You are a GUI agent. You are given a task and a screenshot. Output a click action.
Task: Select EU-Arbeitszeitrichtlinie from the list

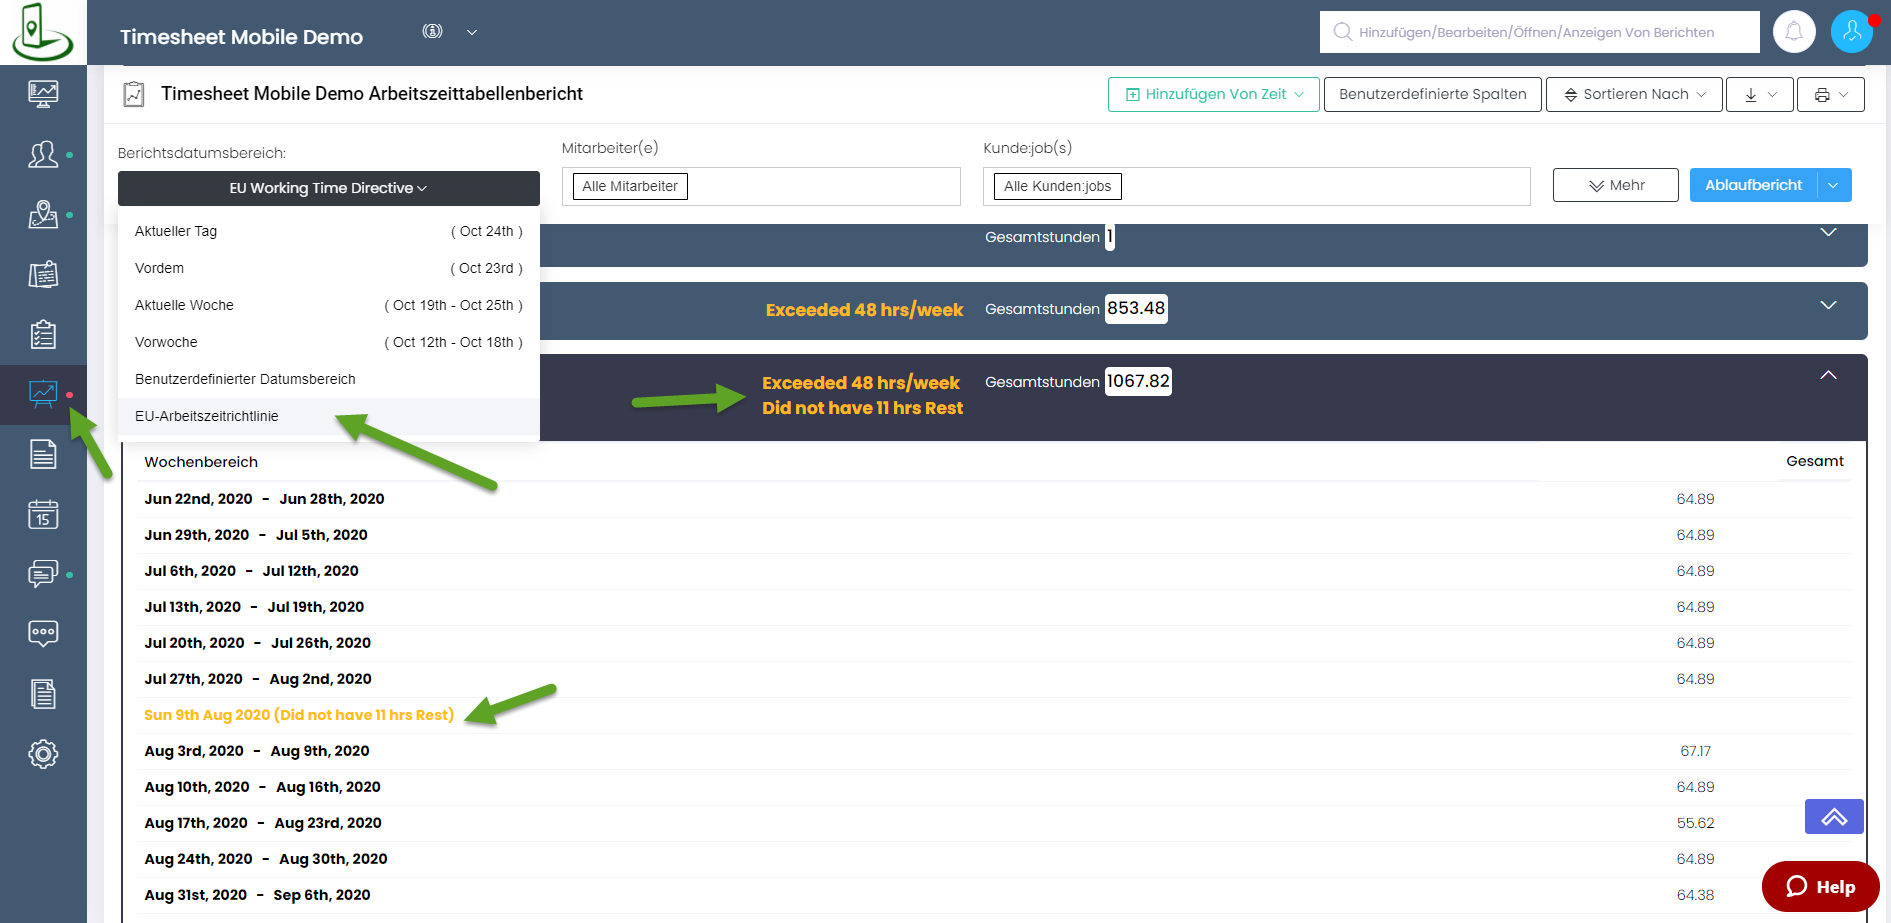pos(207,416)
